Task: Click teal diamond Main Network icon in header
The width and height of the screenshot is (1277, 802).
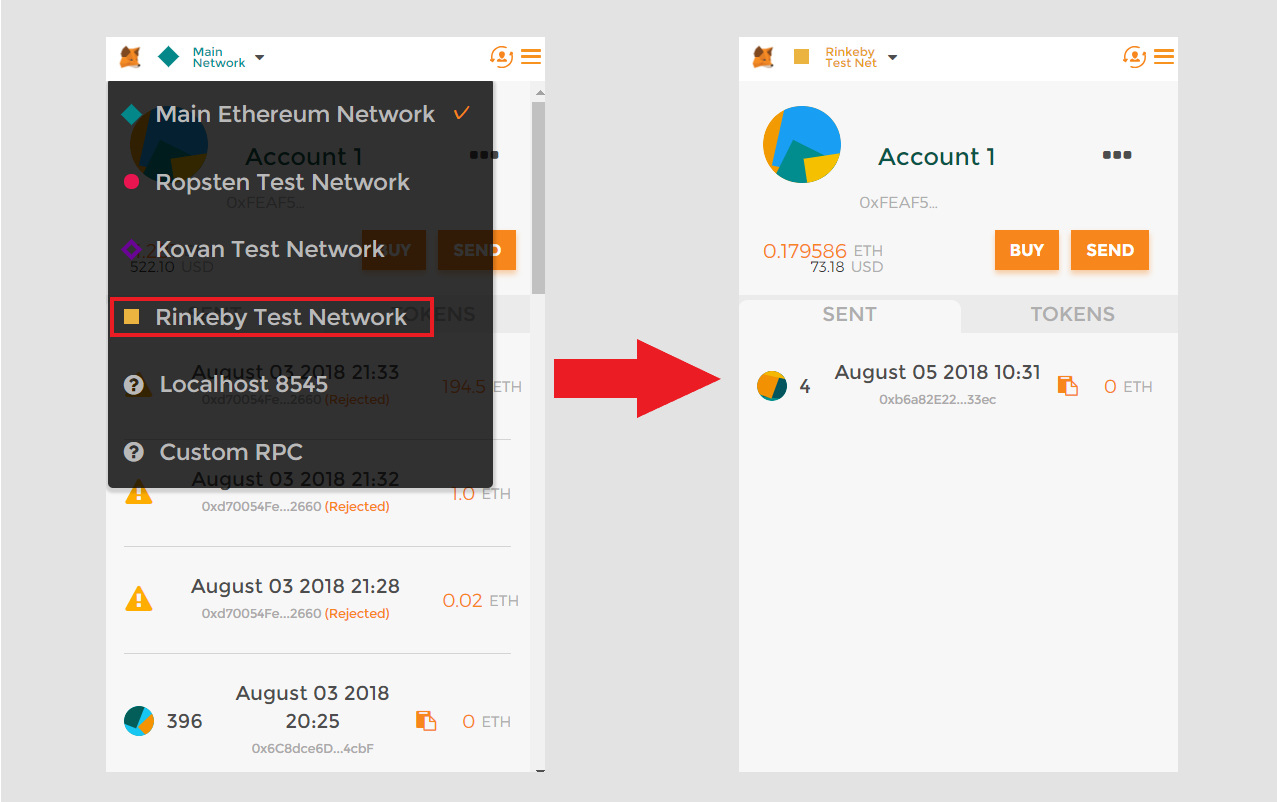Action: pos(169,57)
